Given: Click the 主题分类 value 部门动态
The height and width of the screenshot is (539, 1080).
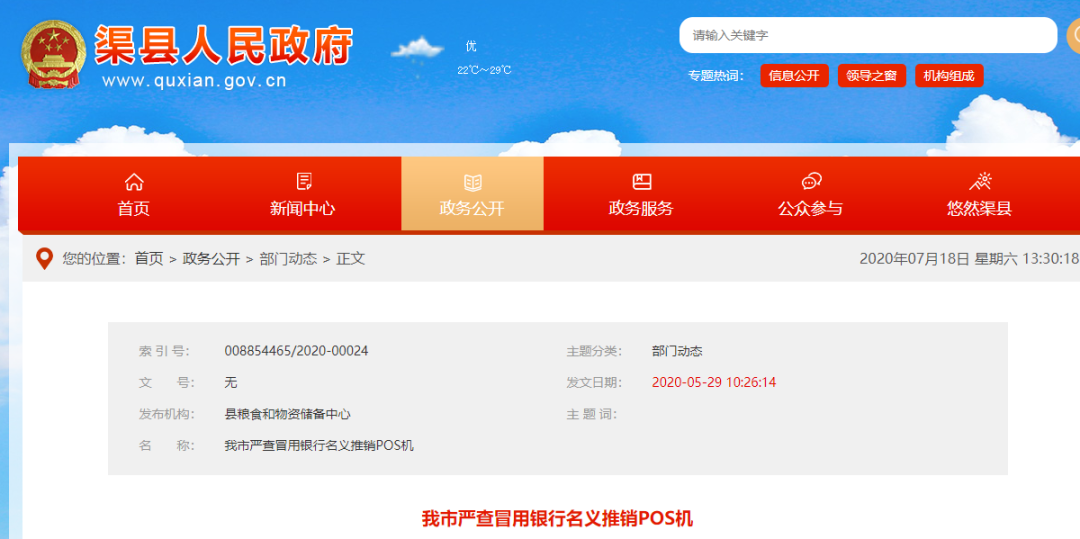Looking at the screenshot, I should click(677, 351).
